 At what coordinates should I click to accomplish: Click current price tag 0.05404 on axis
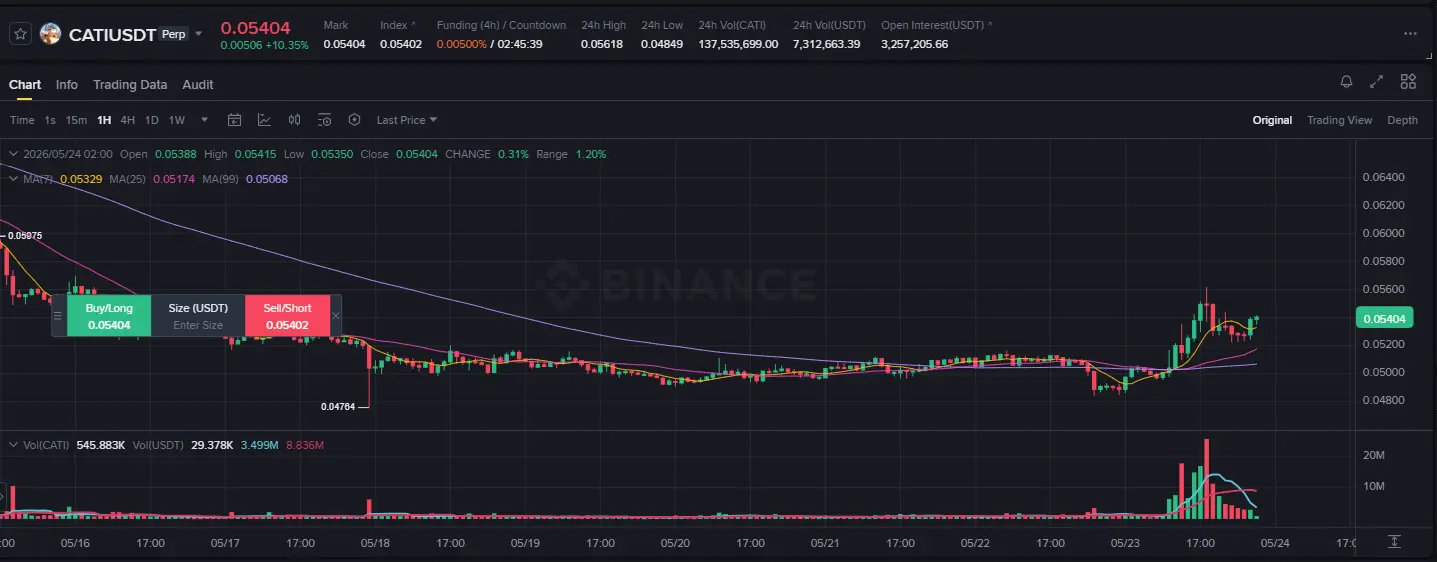pos(1384,318)
